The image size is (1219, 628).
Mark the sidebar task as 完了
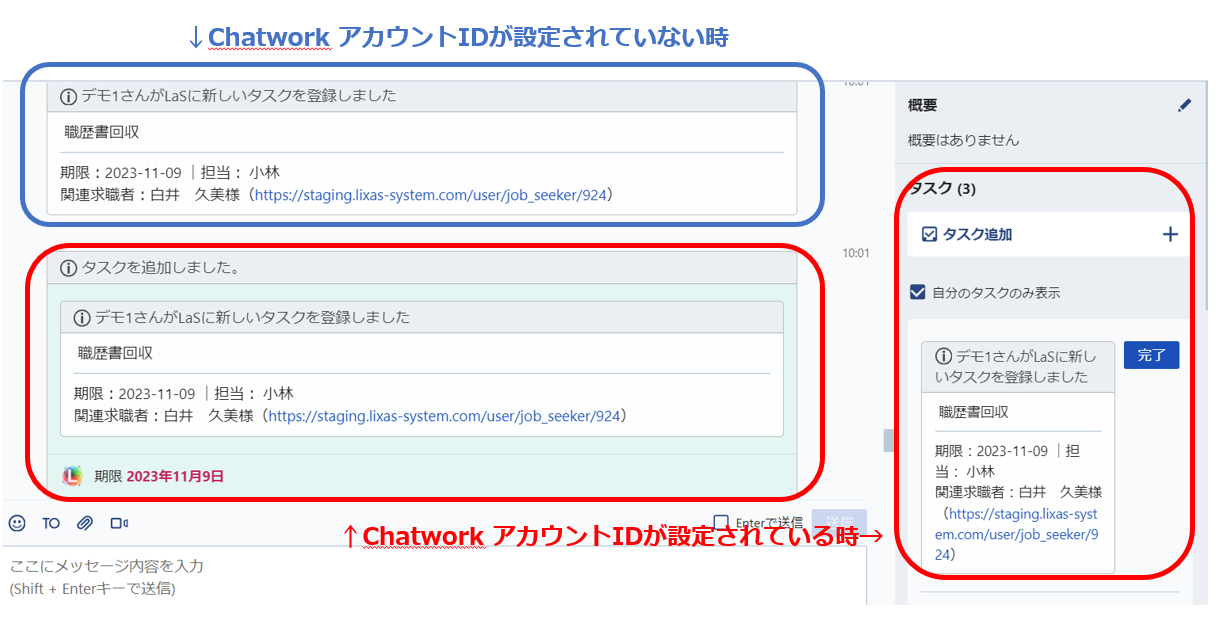pyautogui.click(x=1152, y=355)
